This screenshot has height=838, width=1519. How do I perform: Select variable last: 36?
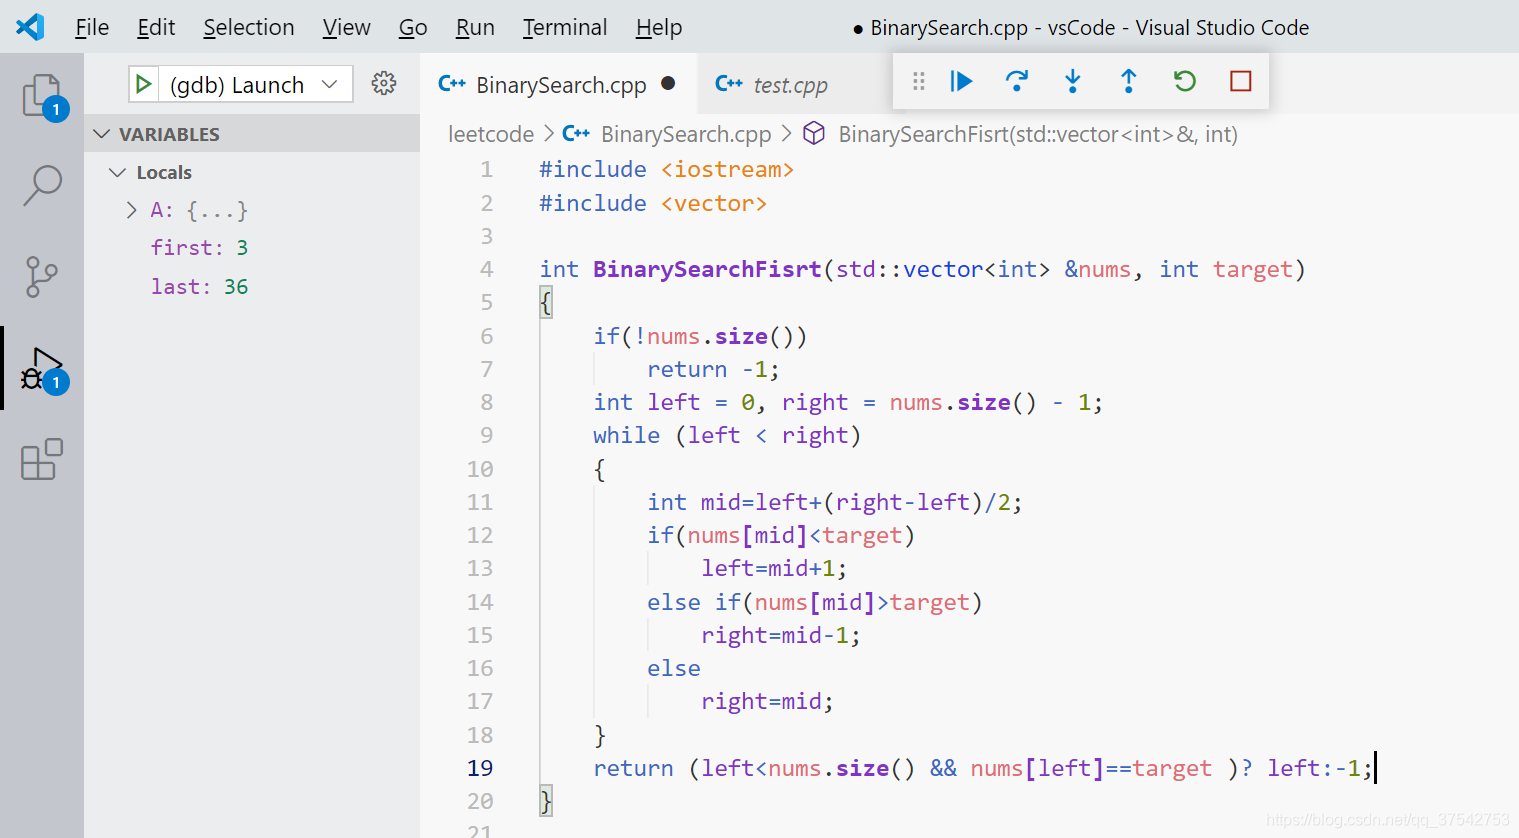199,287
